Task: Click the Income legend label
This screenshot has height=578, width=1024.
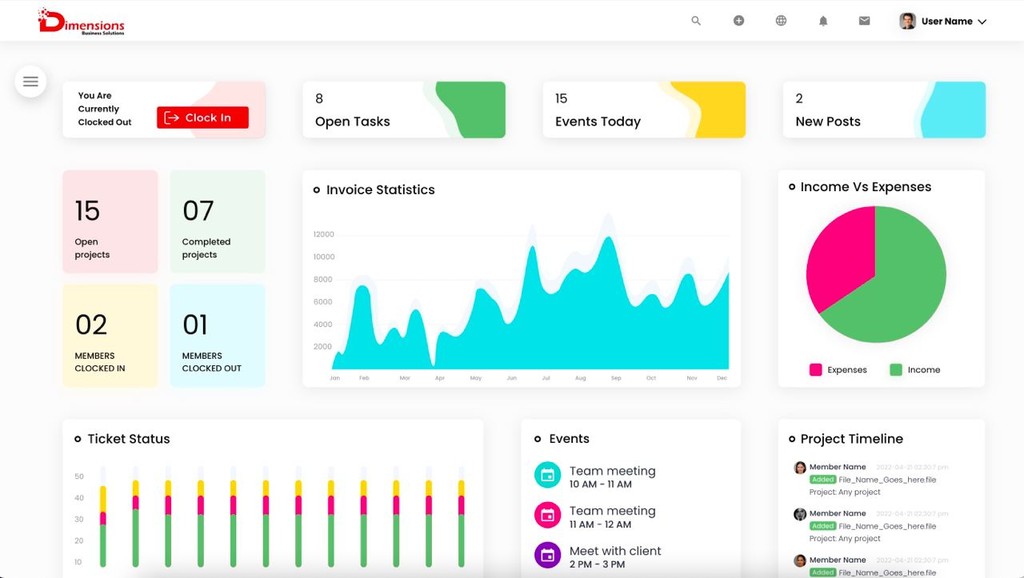Action: click(x=924, y=370)
